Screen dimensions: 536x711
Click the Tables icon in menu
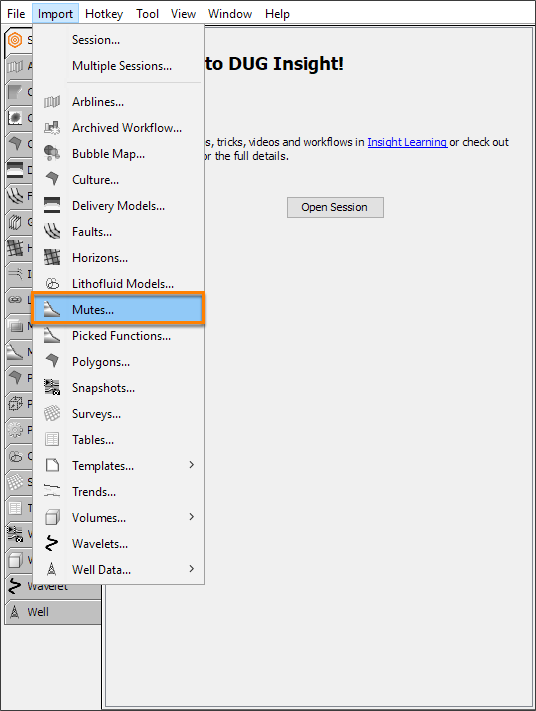point(52,439)
